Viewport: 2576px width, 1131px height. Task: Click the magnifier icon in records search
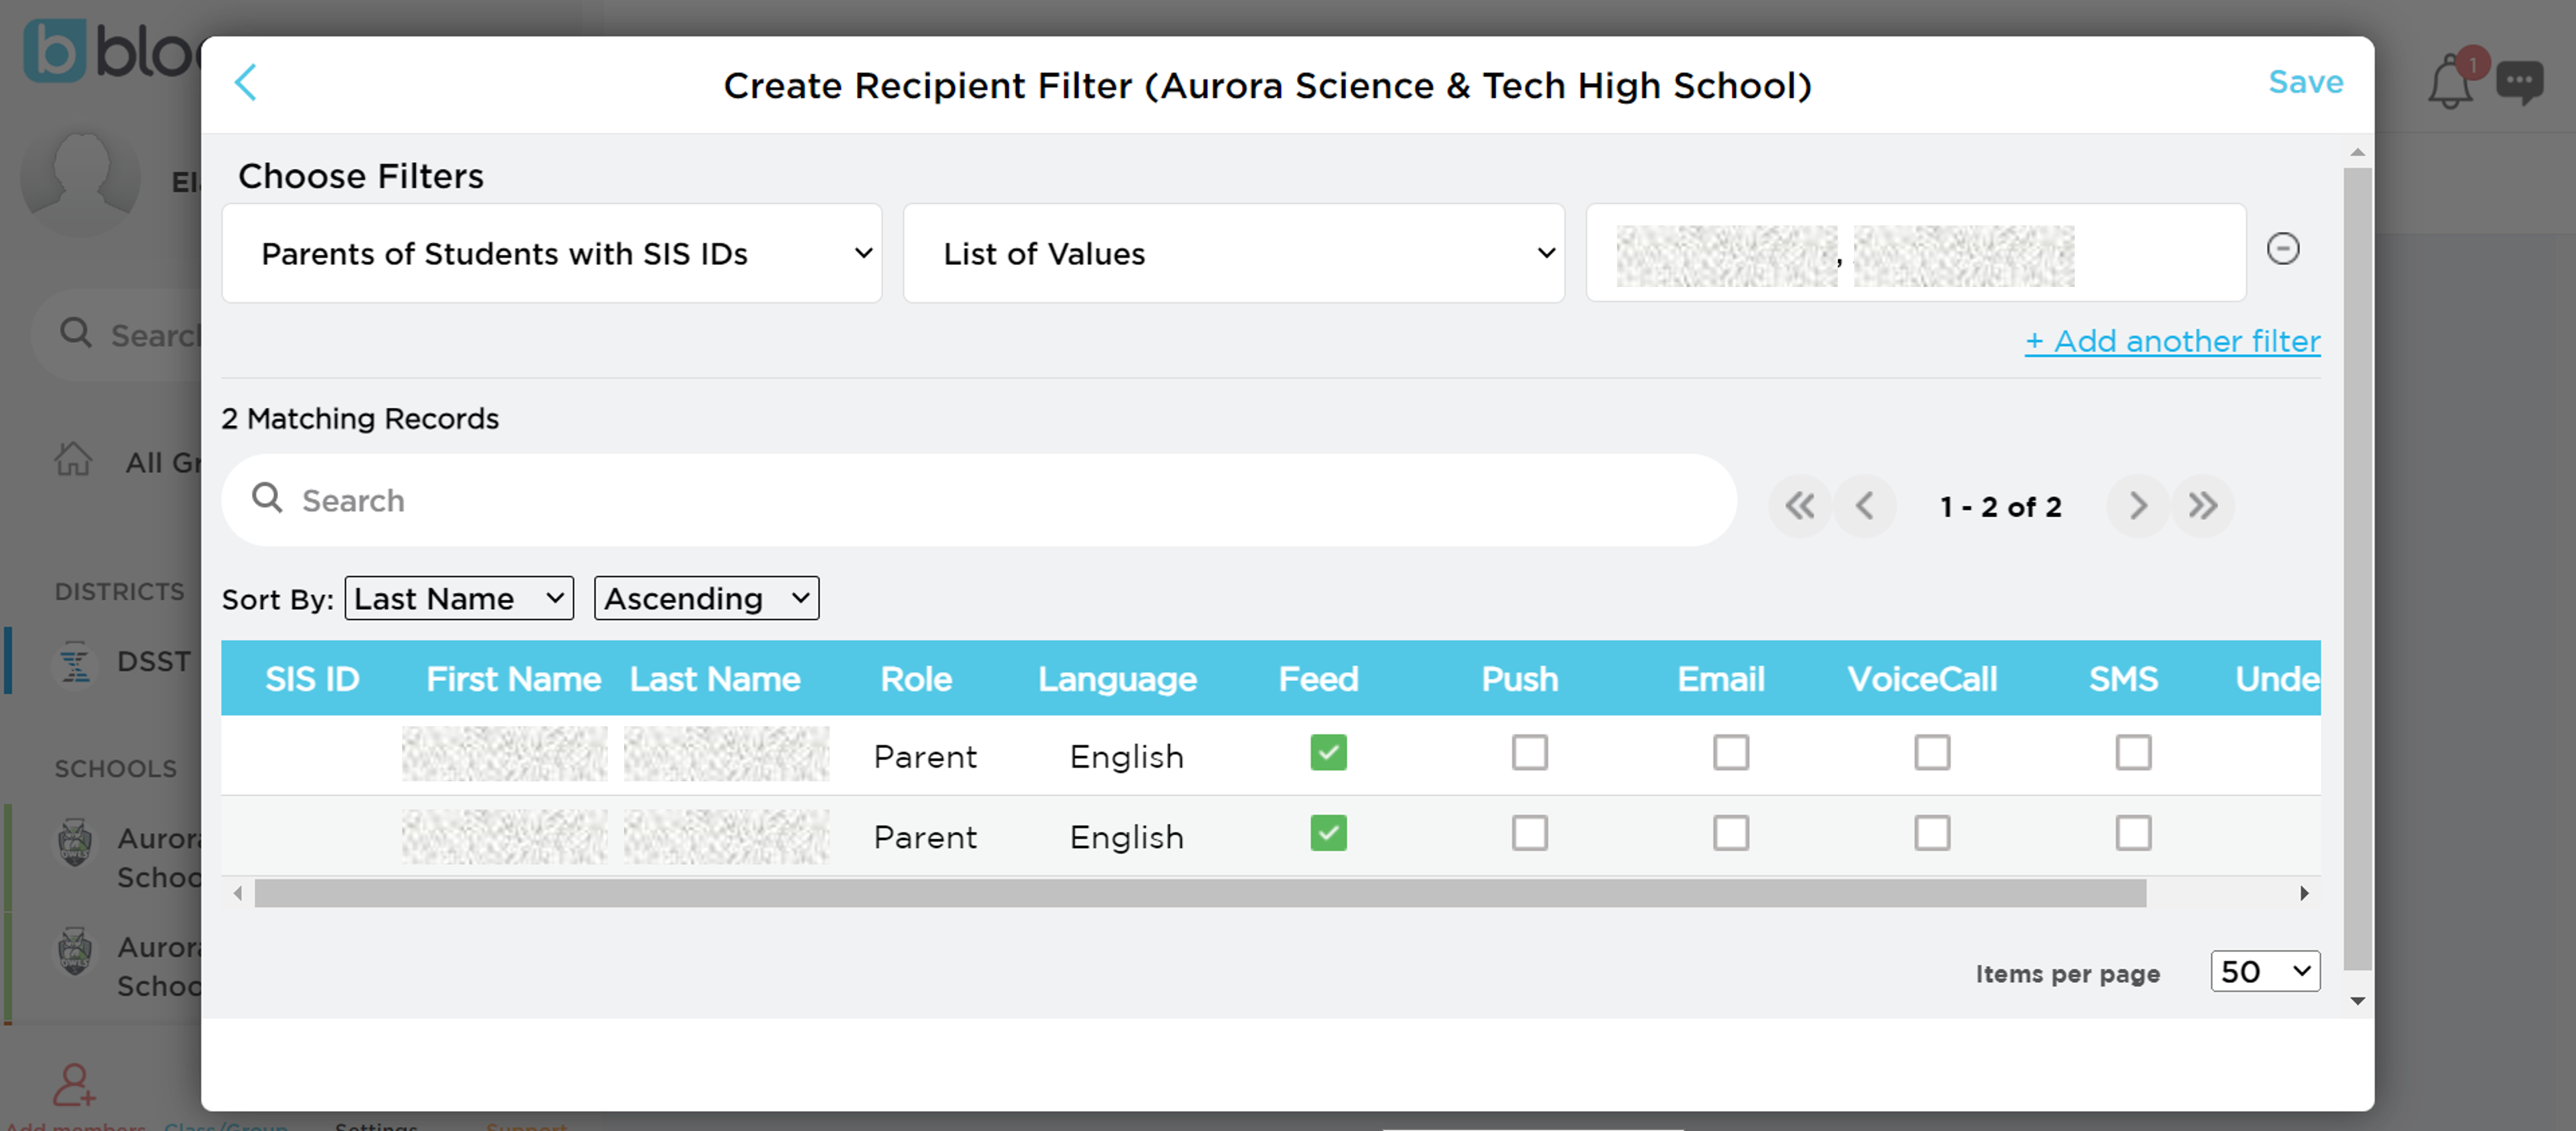[267, 497]
